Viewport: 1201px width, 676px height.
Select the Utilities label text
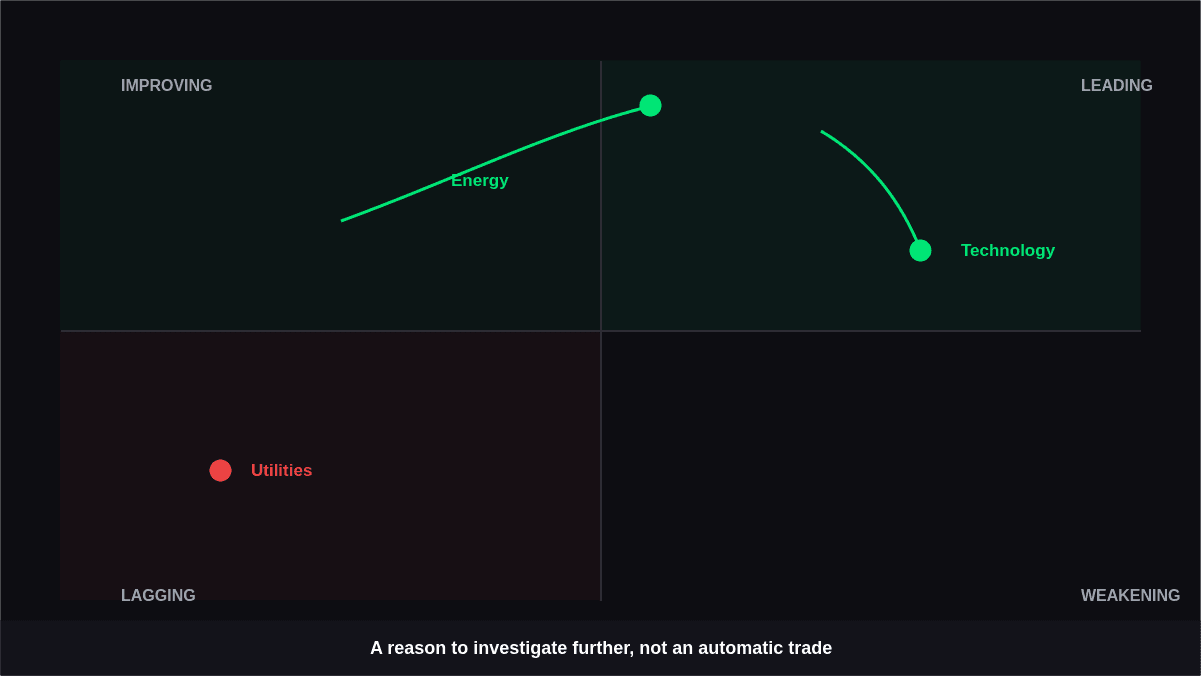(x=281, y=470)
